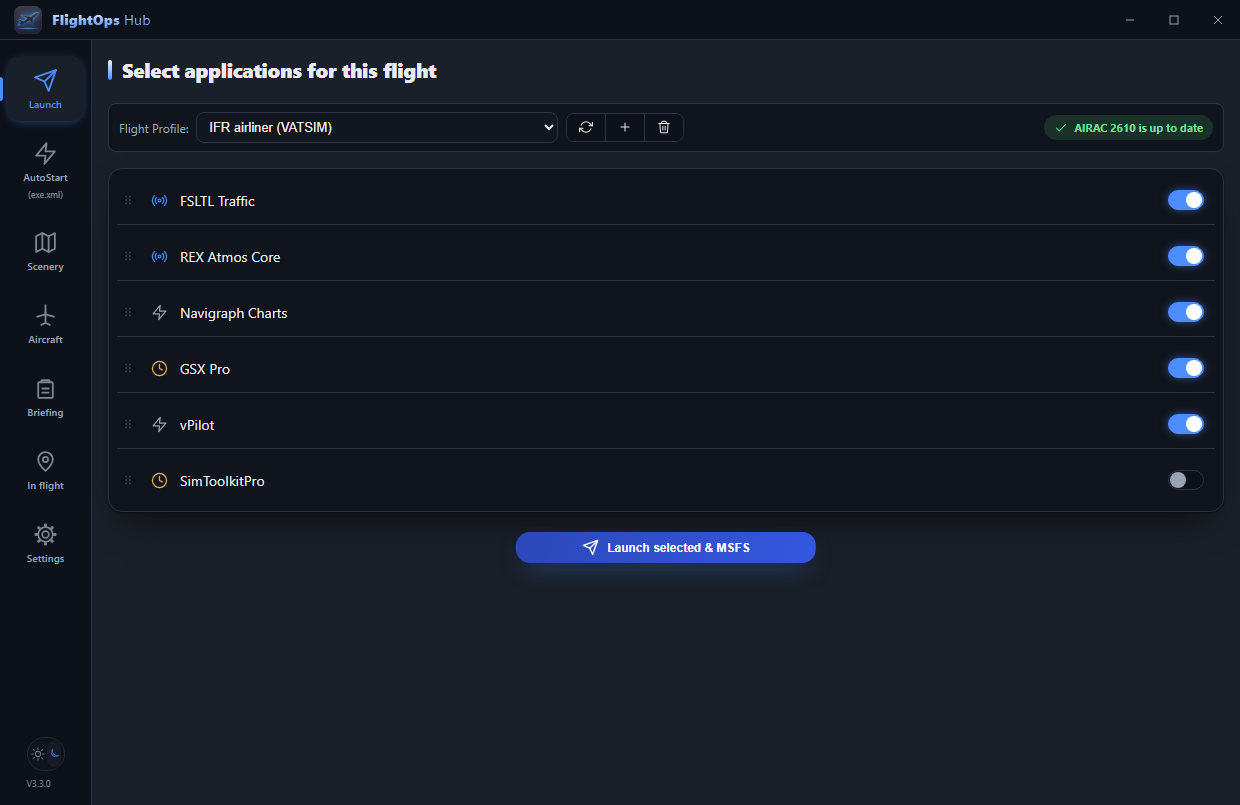This screenshot has width=1240, height=805.
Task: Open the Flight Profile dropdown
Action: tap(377, 127)
